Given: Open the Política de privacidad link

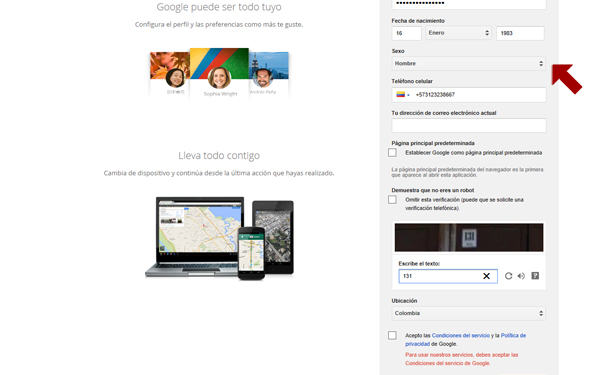Looking at the screenshot, I should (466, 340).
